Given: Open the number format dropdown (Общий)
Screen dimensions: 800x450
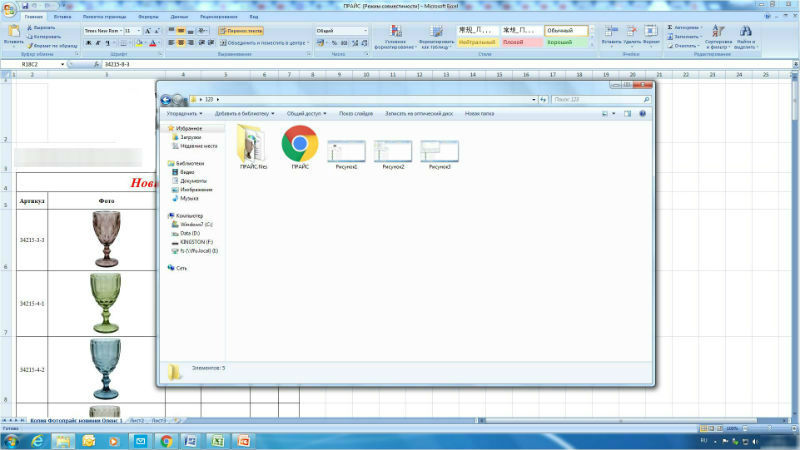Looking at the screenshot, I should pyautogui.click(x=341, y=31).
